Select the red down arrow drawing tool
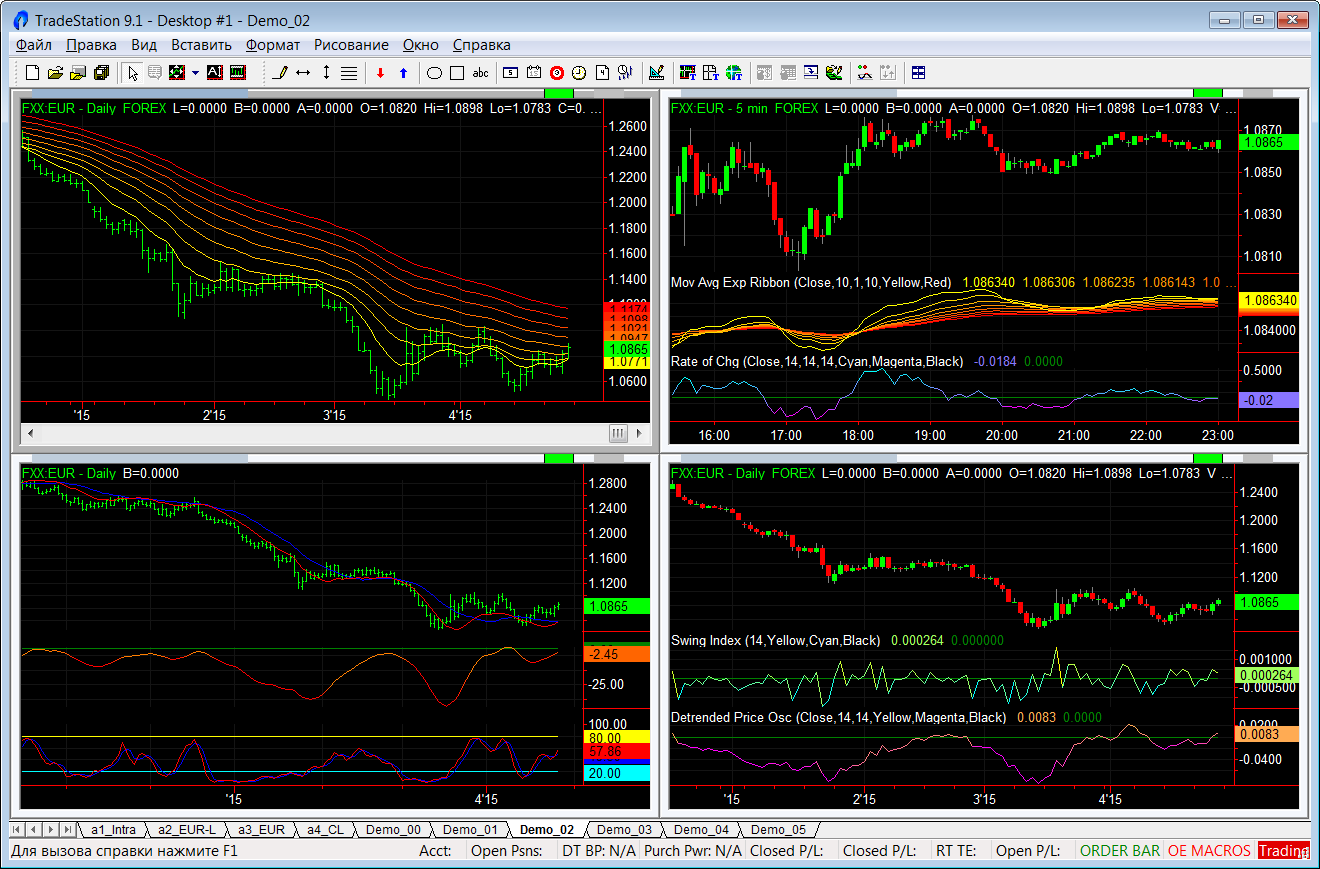The image size is (1320, 869). point(380,72)
